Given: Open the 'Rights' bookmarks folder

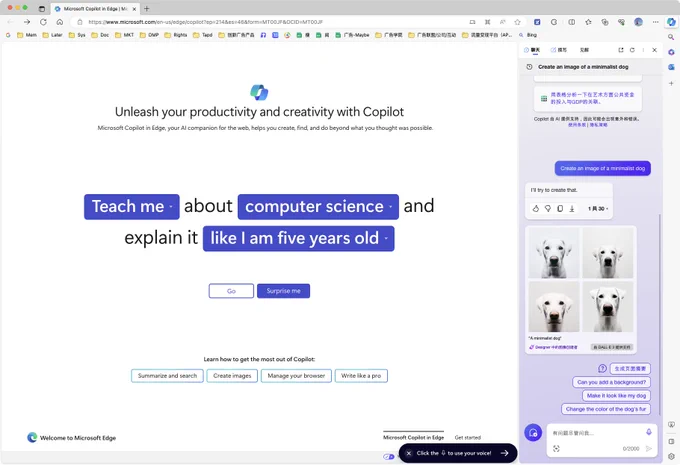Looking at the screenshot, I should pyautogui.click(x=176, y=35).
